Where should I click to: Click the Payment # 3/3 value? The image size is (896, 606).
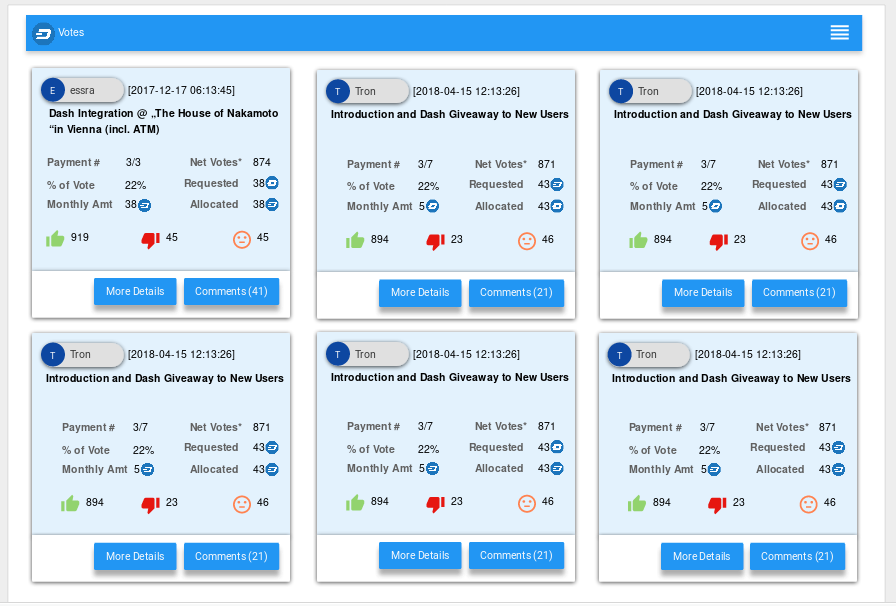point(133,162)
